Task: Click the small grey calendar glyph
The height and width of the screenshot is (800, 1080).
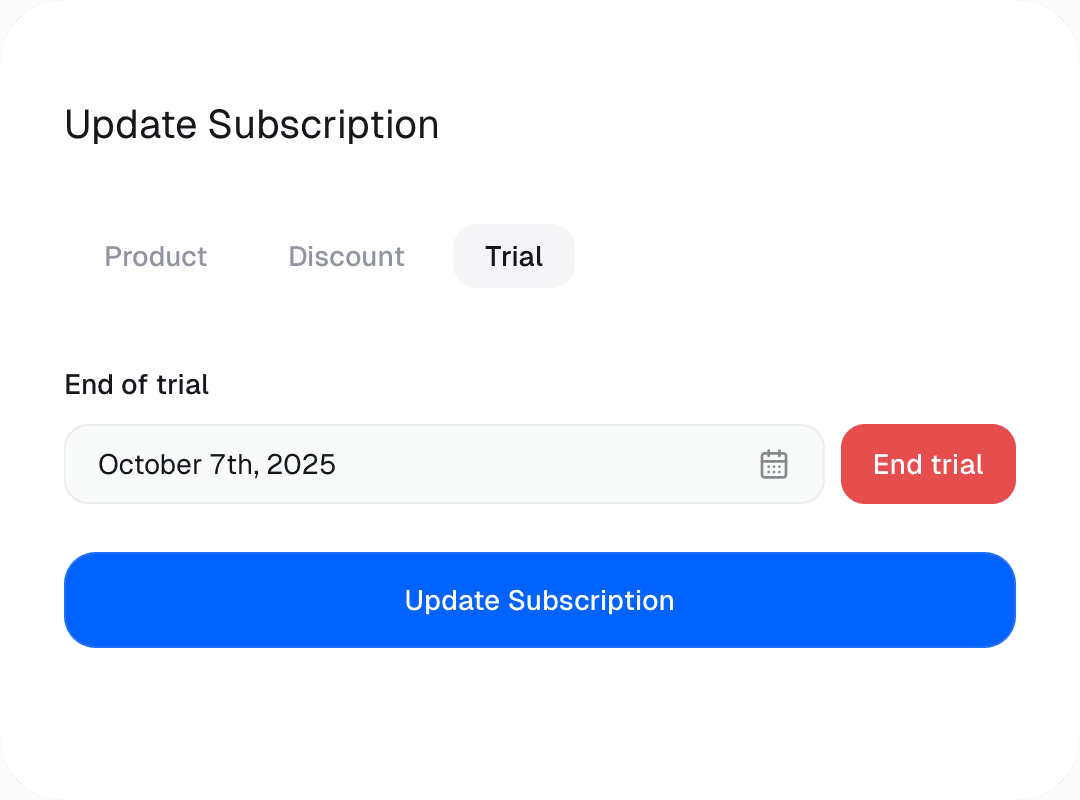Action: click(x=773, y=464)
